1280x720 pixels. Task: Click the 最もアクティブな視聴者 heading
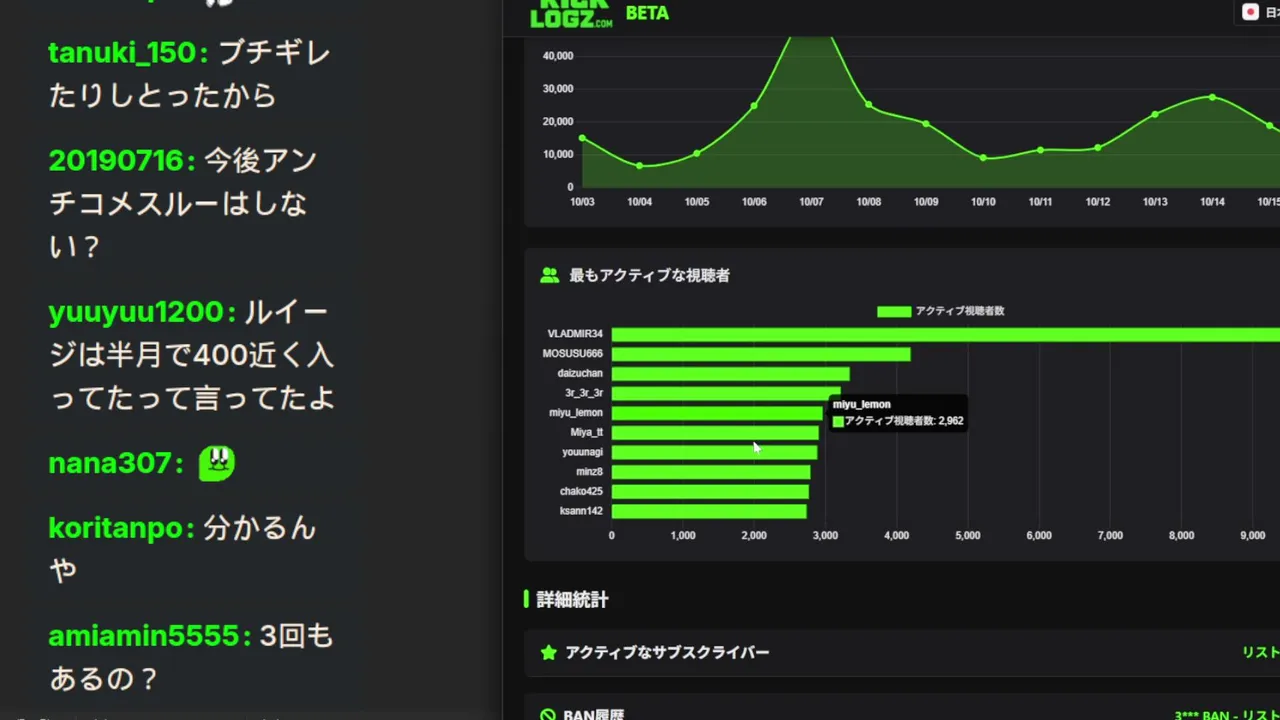pos(650,275)
